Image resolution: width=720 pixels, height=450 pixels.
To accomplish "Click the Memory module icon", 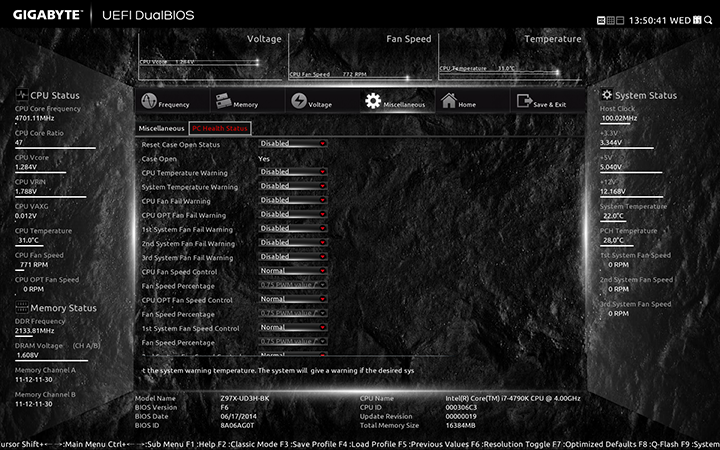I will coord(223,102).
